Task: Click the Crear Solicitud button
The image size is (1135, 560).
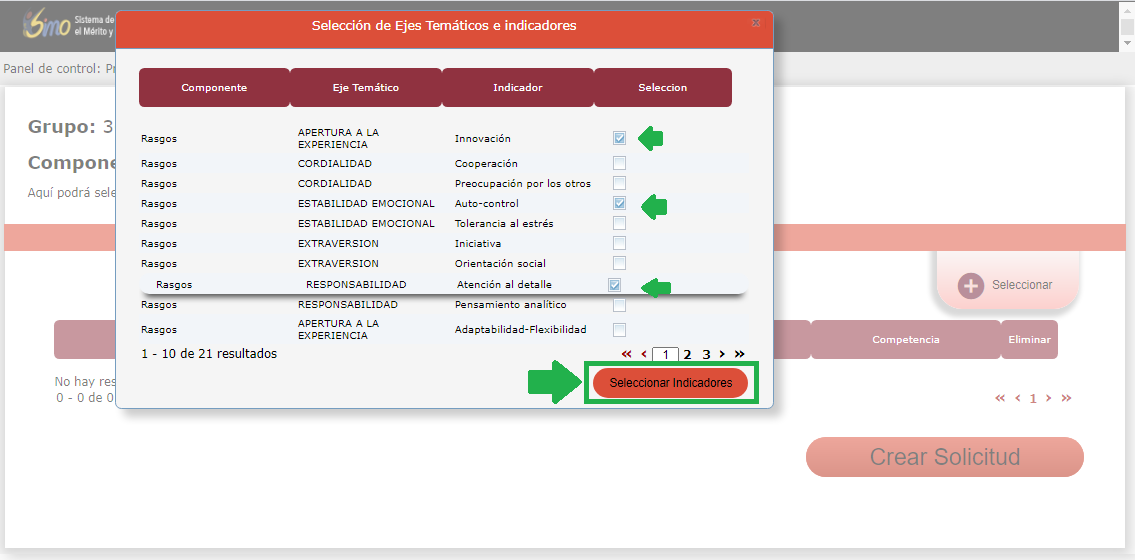Action: 944,457
